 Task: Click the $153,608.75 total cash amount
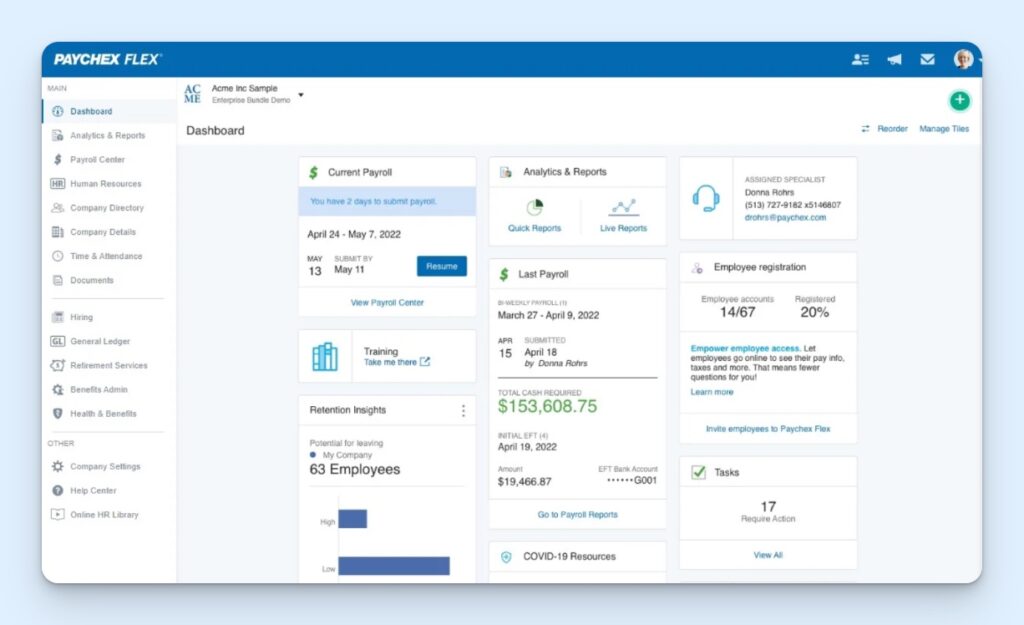point(547,406)
